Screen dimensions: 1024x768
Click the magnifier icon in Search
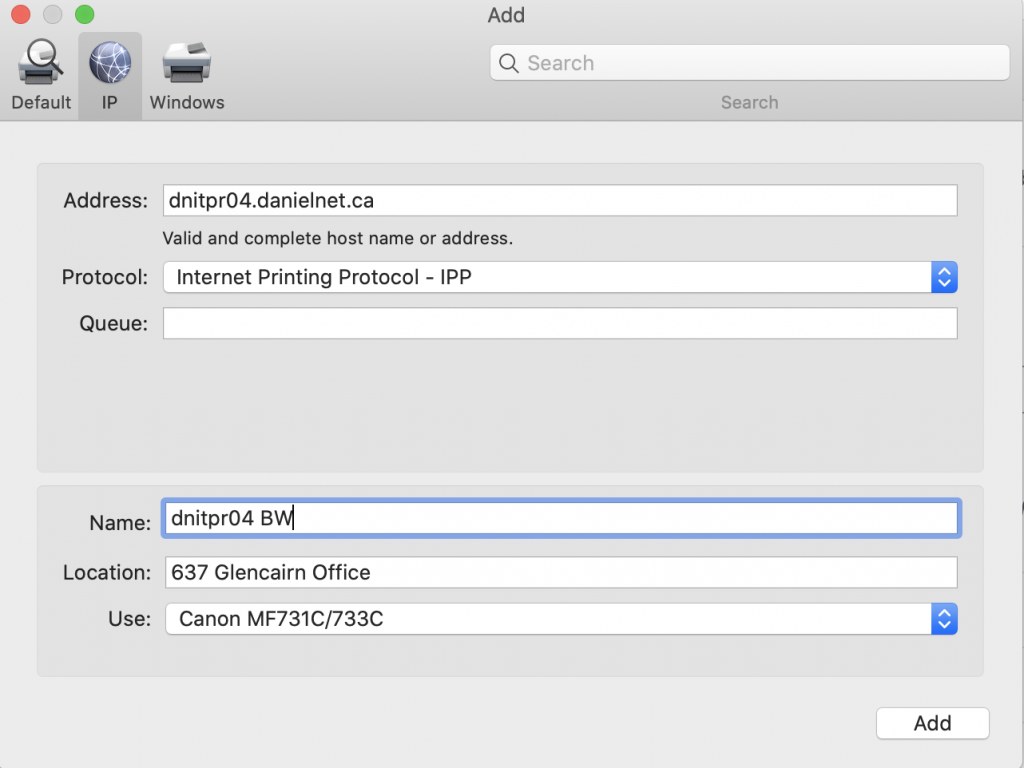point(509,64)
